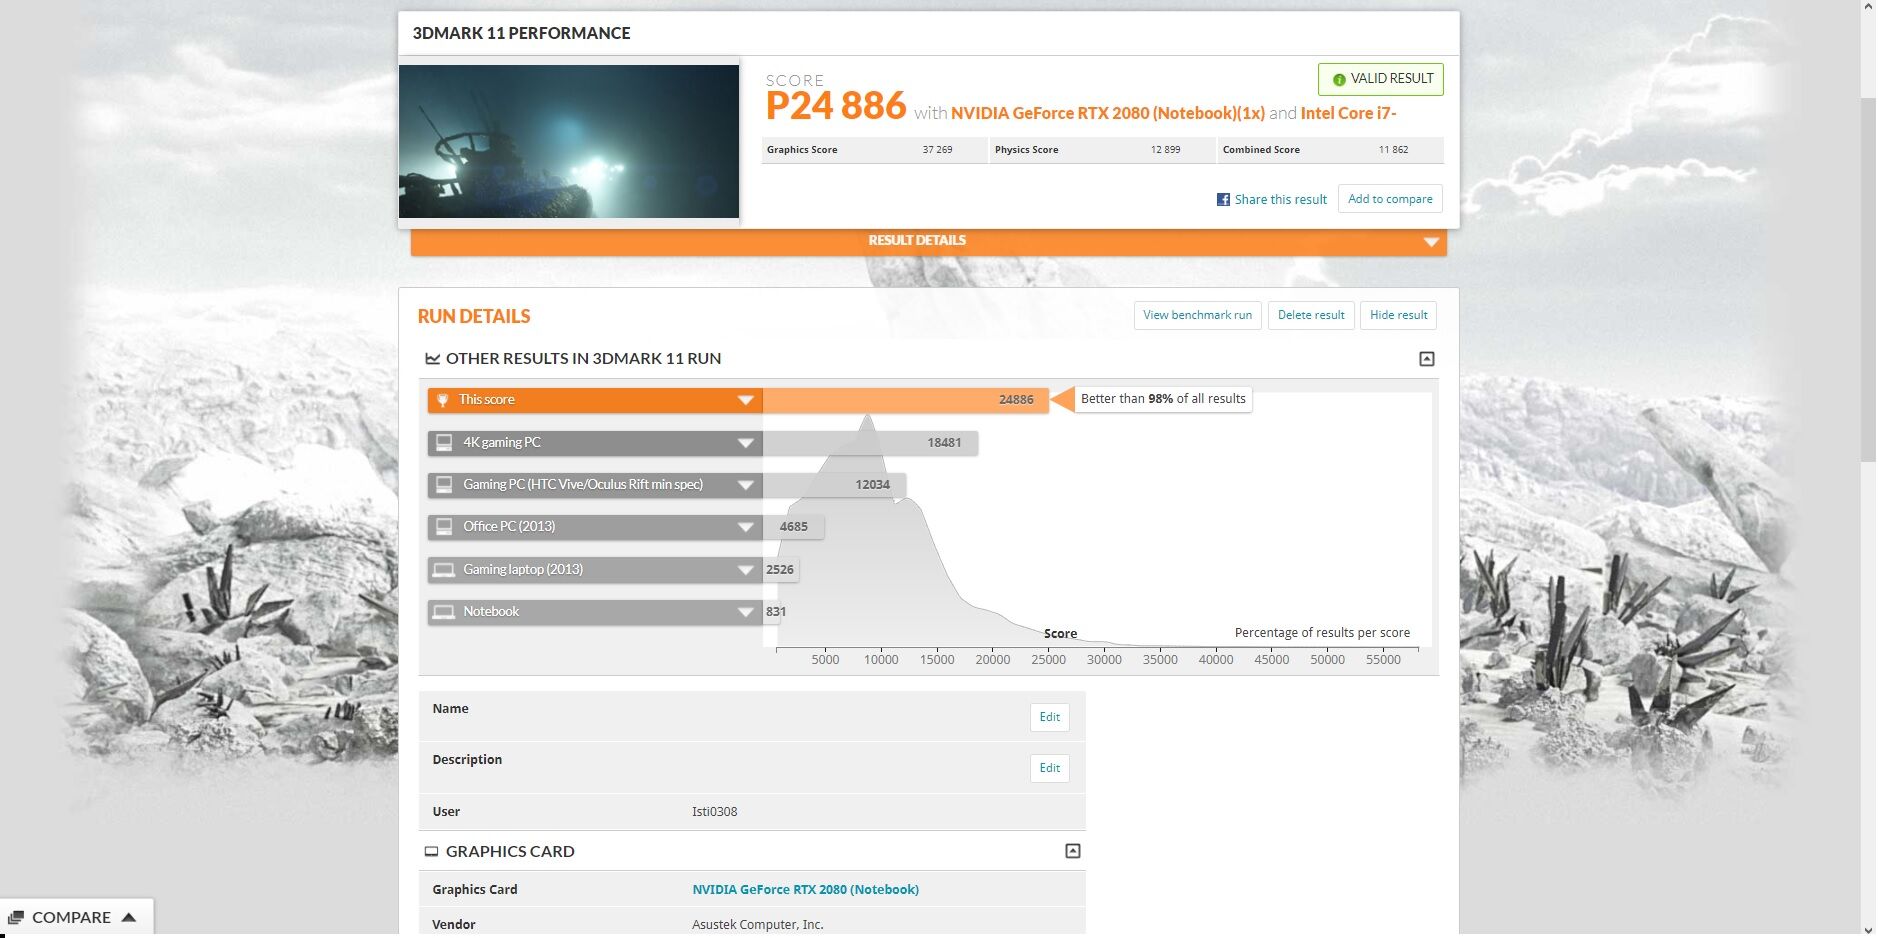Click the desktop icon for Office PC (2013)
Viewport: 1878px width, 938px height.
444,527
